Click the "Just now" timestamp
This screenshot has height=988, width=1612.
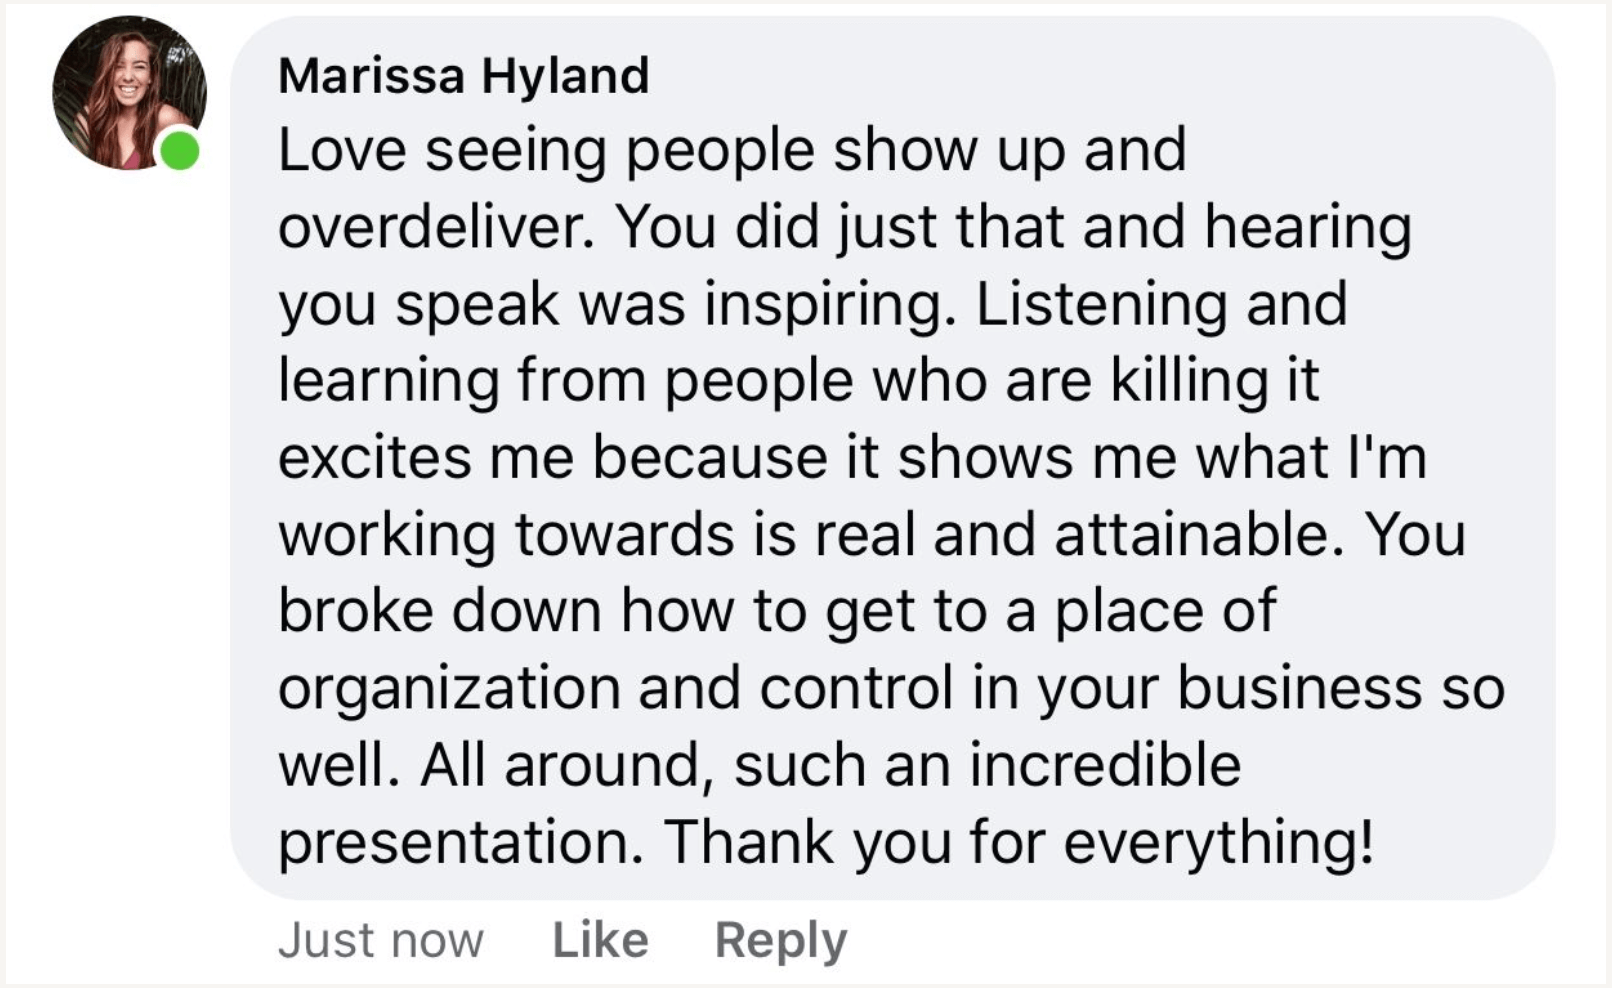click(x=380, y=940)
